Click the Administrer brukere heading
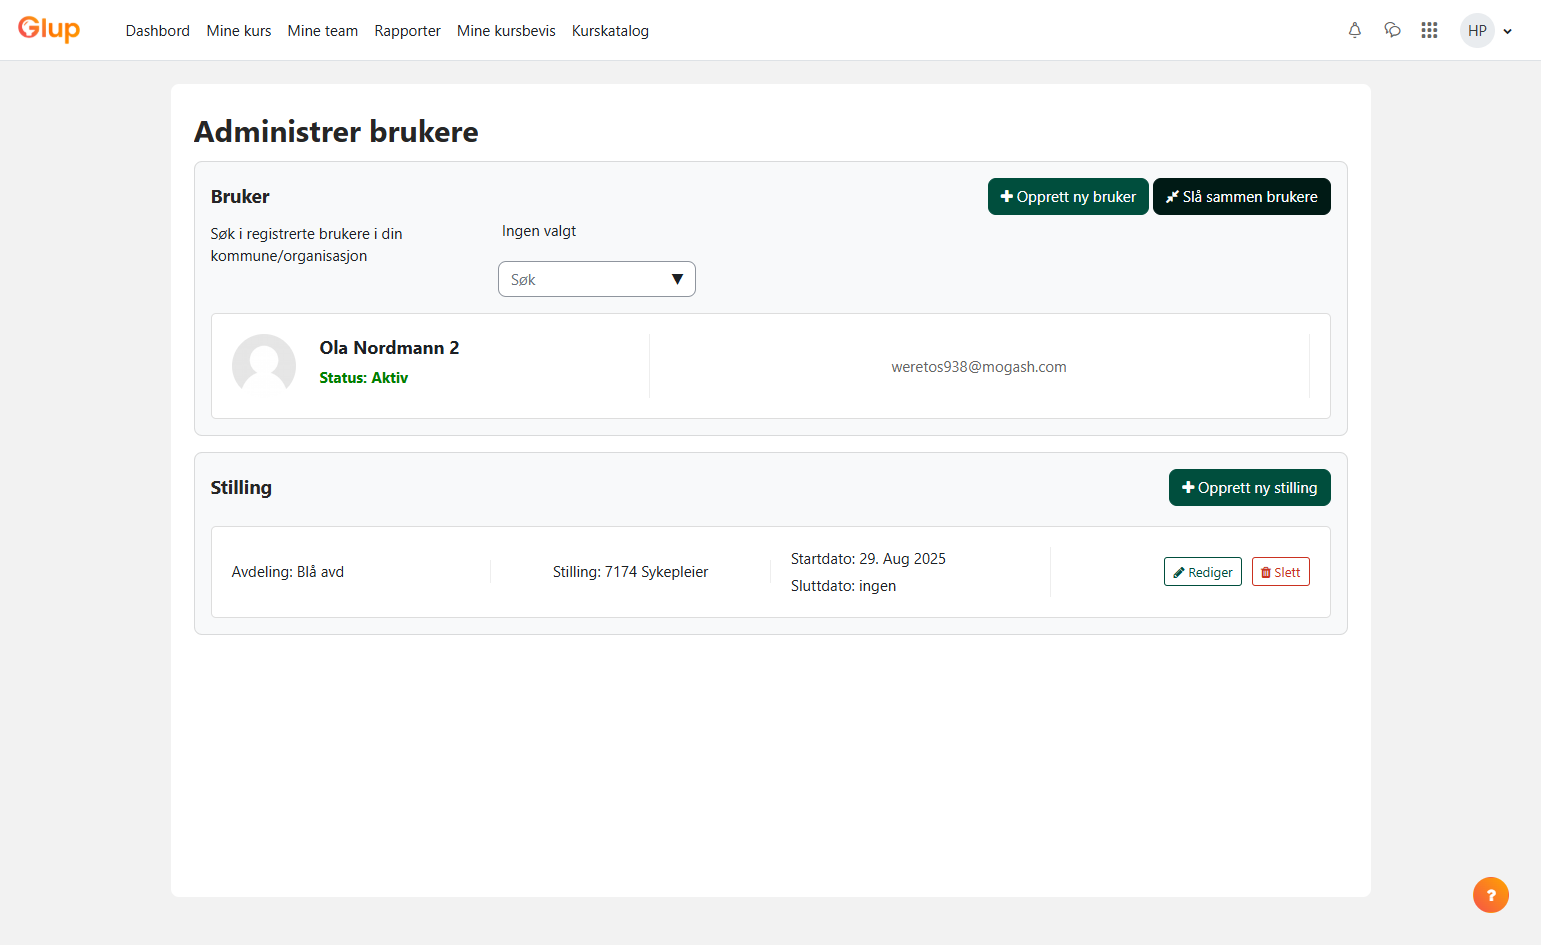 coord(336,132)
